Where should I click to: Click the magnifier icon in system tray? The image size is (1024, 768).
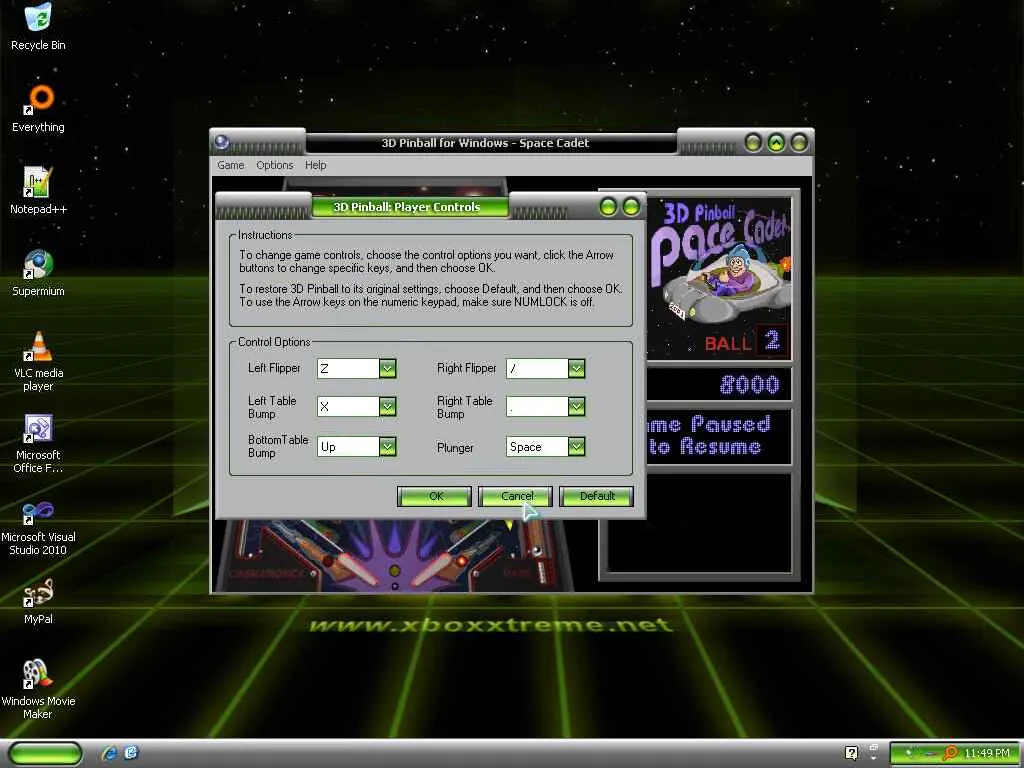(x=950, y=754)
